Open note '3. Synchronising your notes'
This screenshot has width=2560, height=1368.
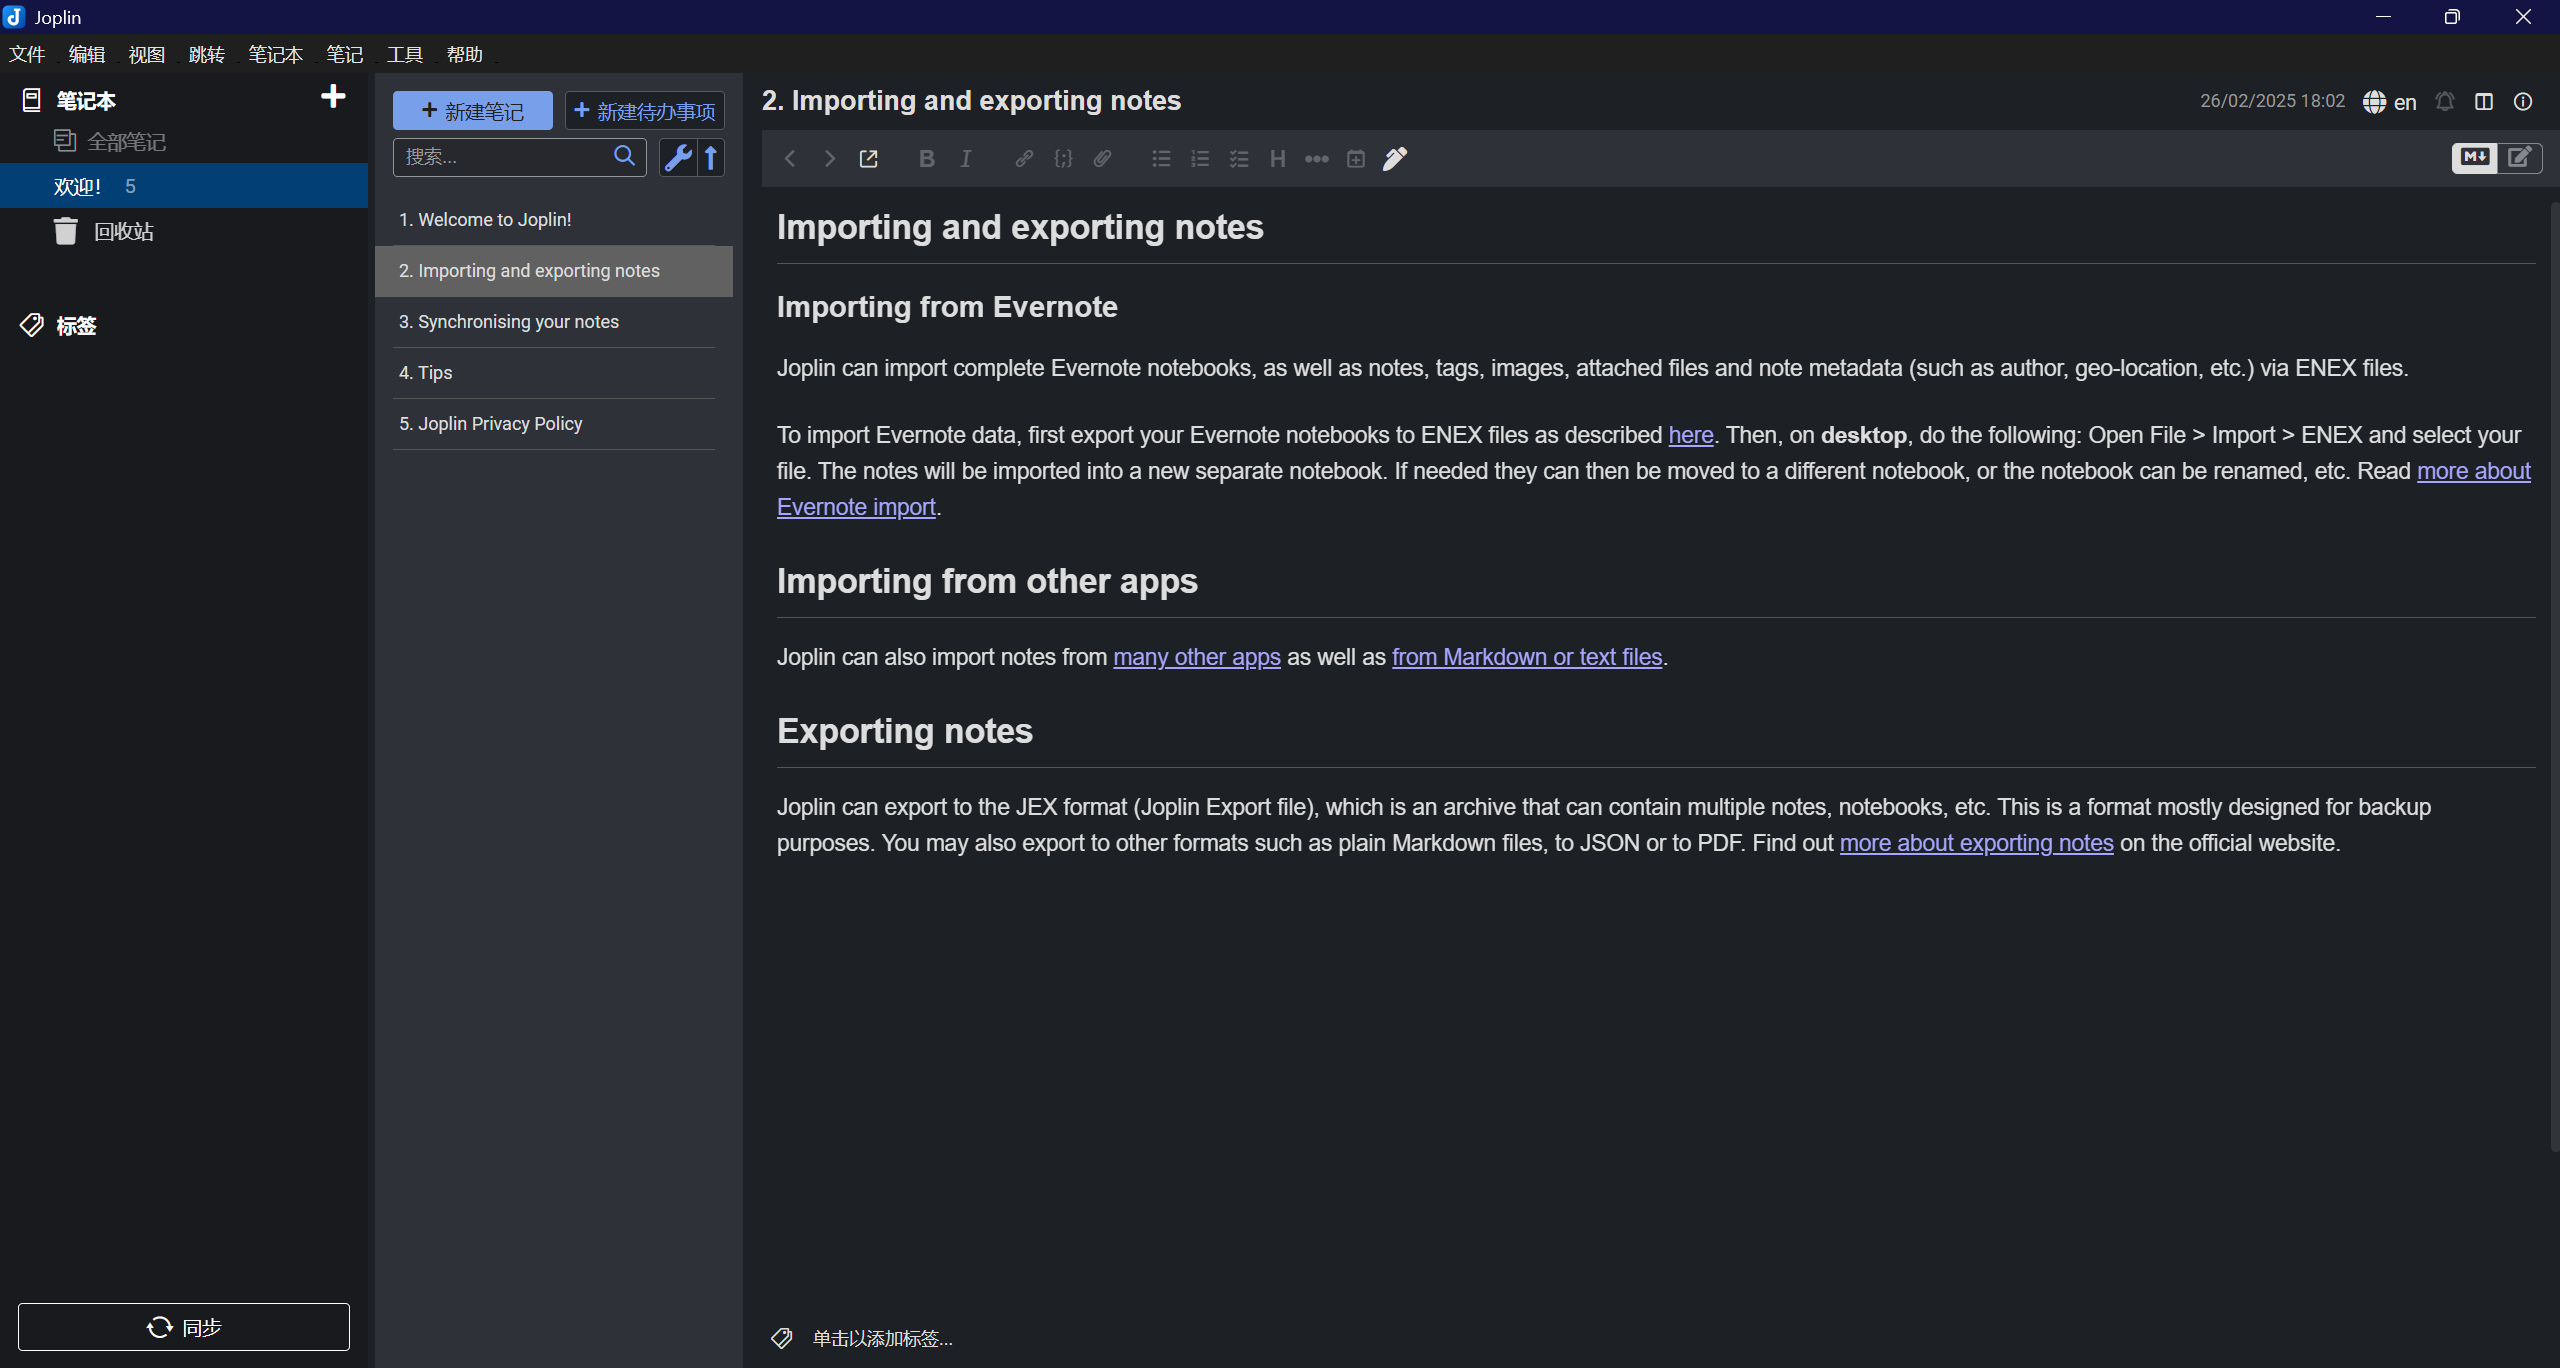(x=554, y=321)
